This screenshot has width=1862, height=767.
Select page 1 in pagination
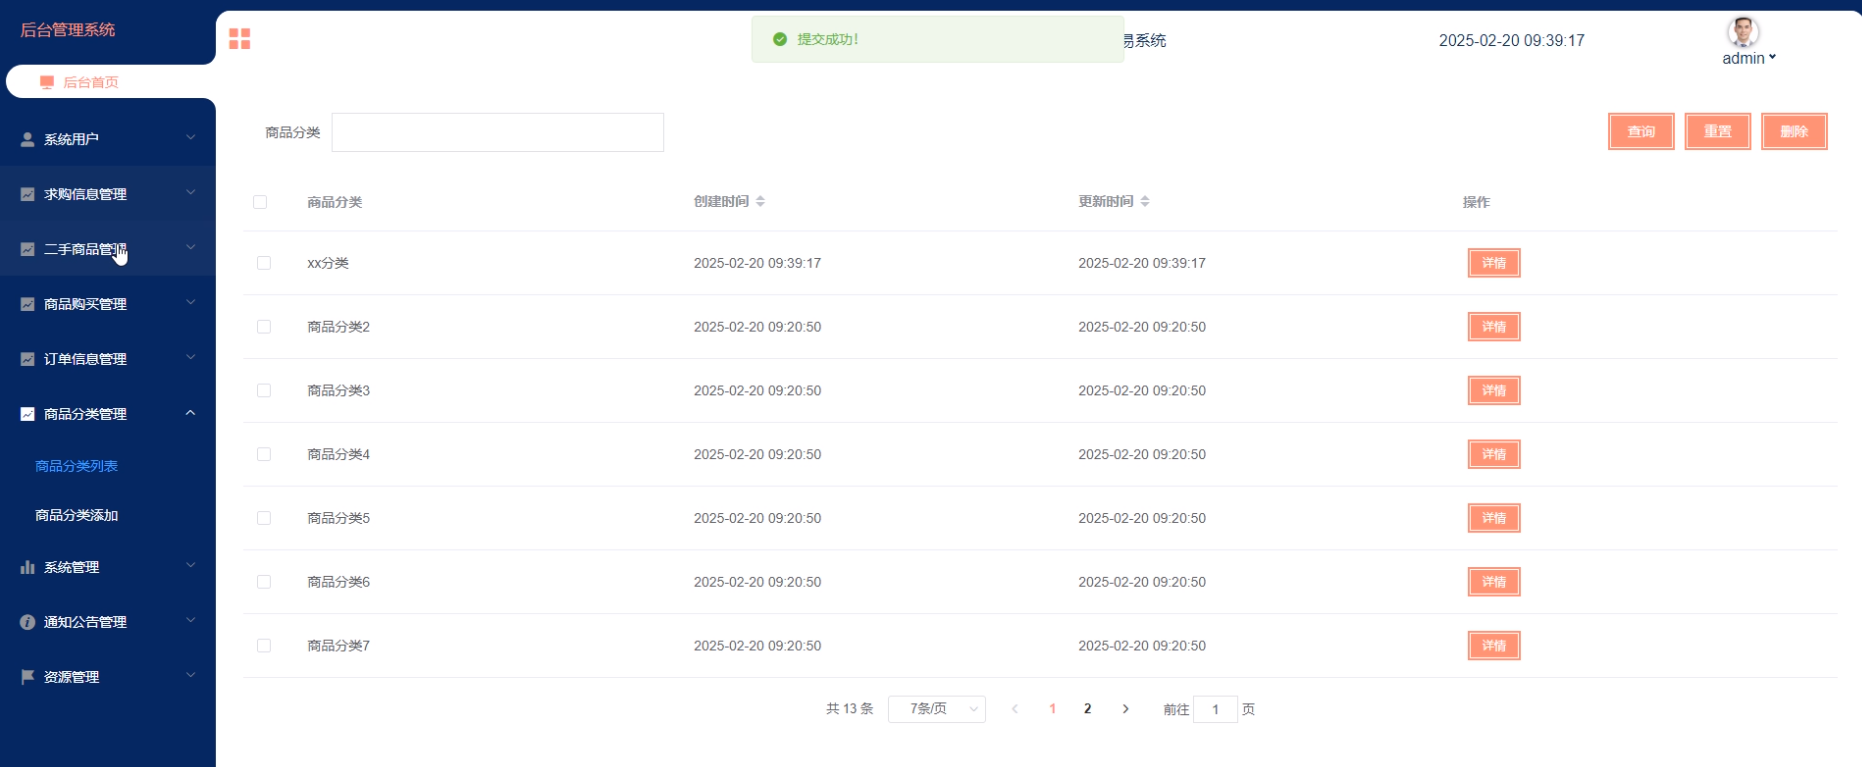(1052, 709)
